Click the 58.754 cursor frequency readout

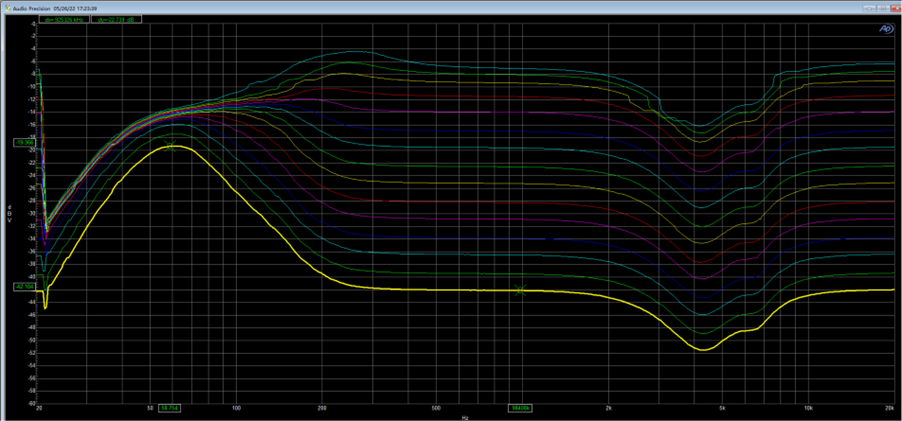pyautogui.click(x=169, y=408)
